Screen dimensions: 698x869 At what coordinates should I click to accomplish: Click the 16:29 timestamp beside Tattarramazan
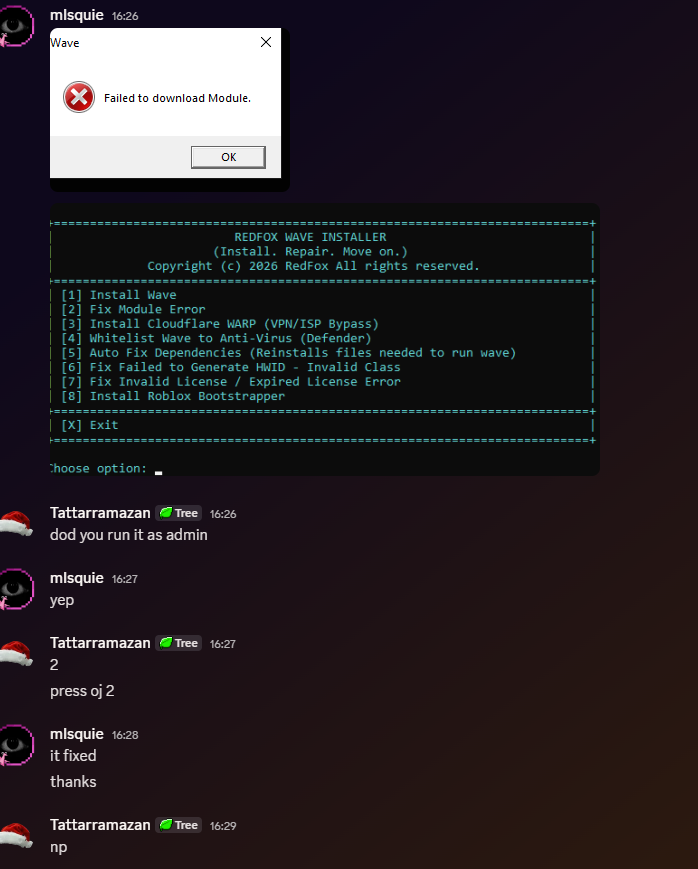pyautogui.click(x=223, y=826)
